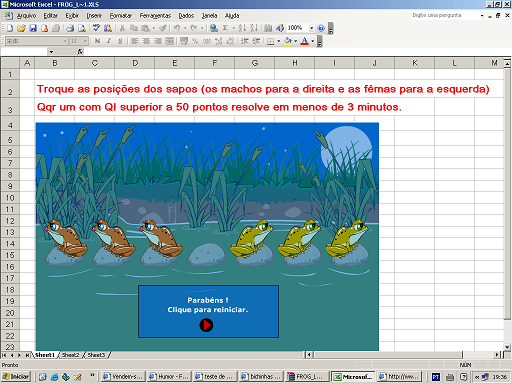Open a file with the folder icon
Screen dimensions: 512x384
click(x=21, y=28)
